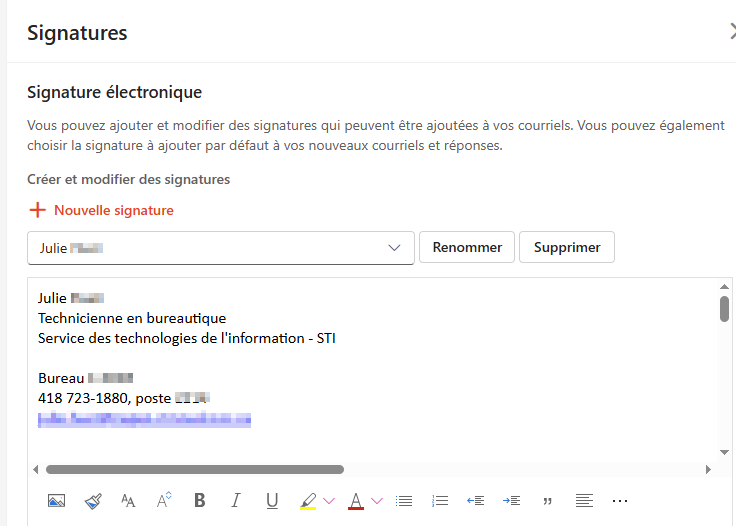Apply red font color

point(356,501)
